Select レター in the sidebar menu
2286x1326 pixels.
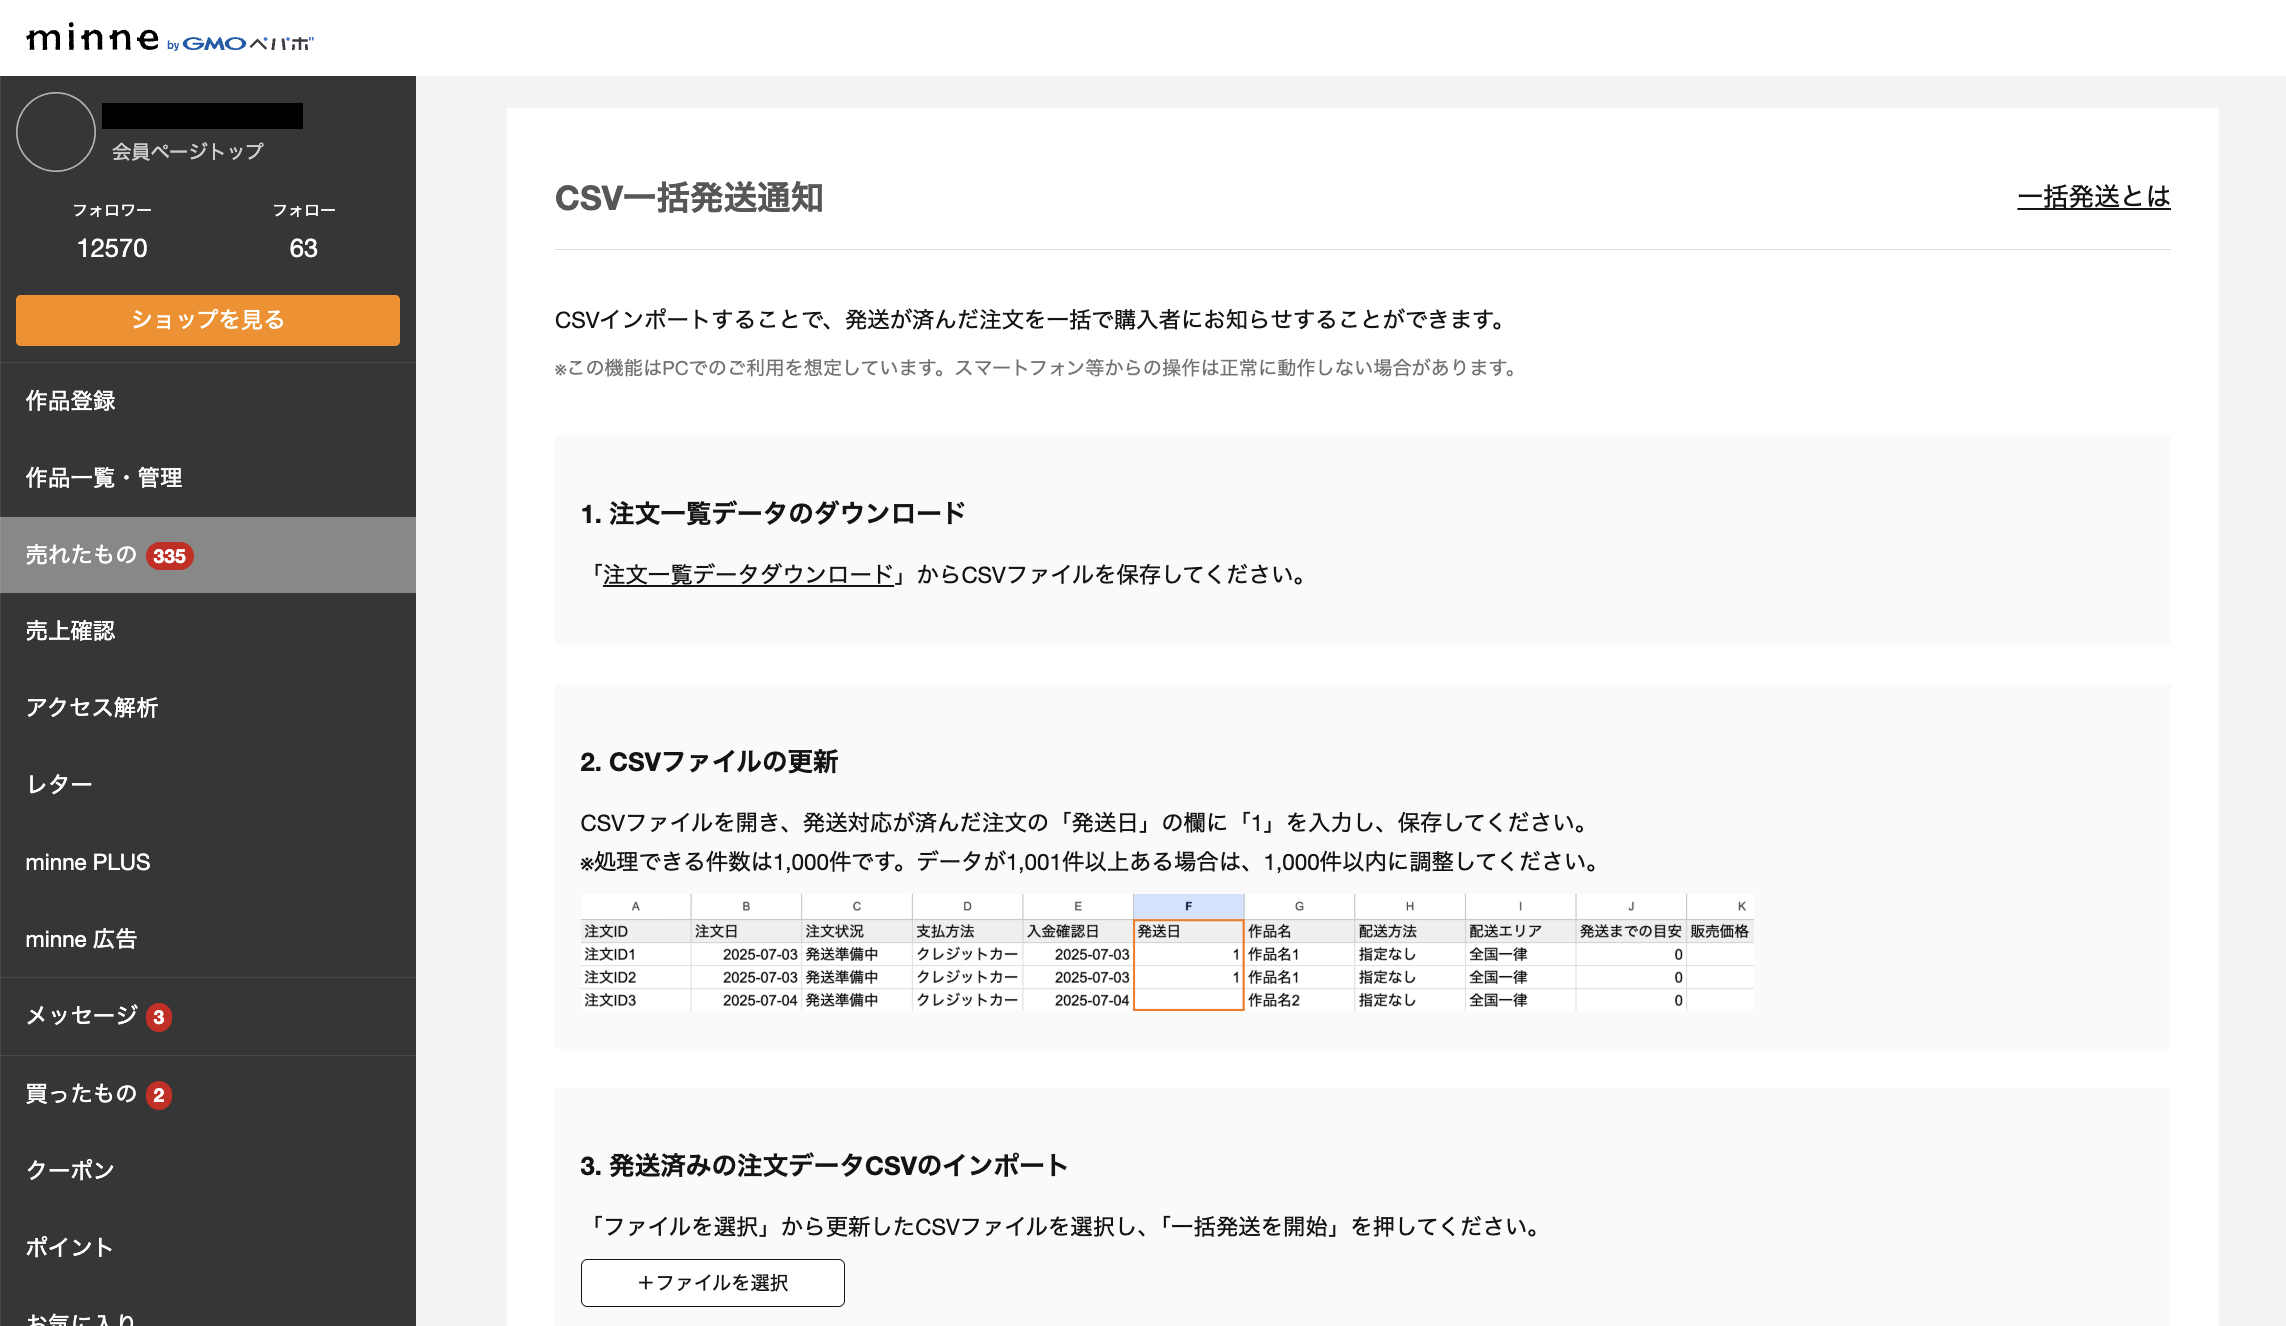pos(58,784)
